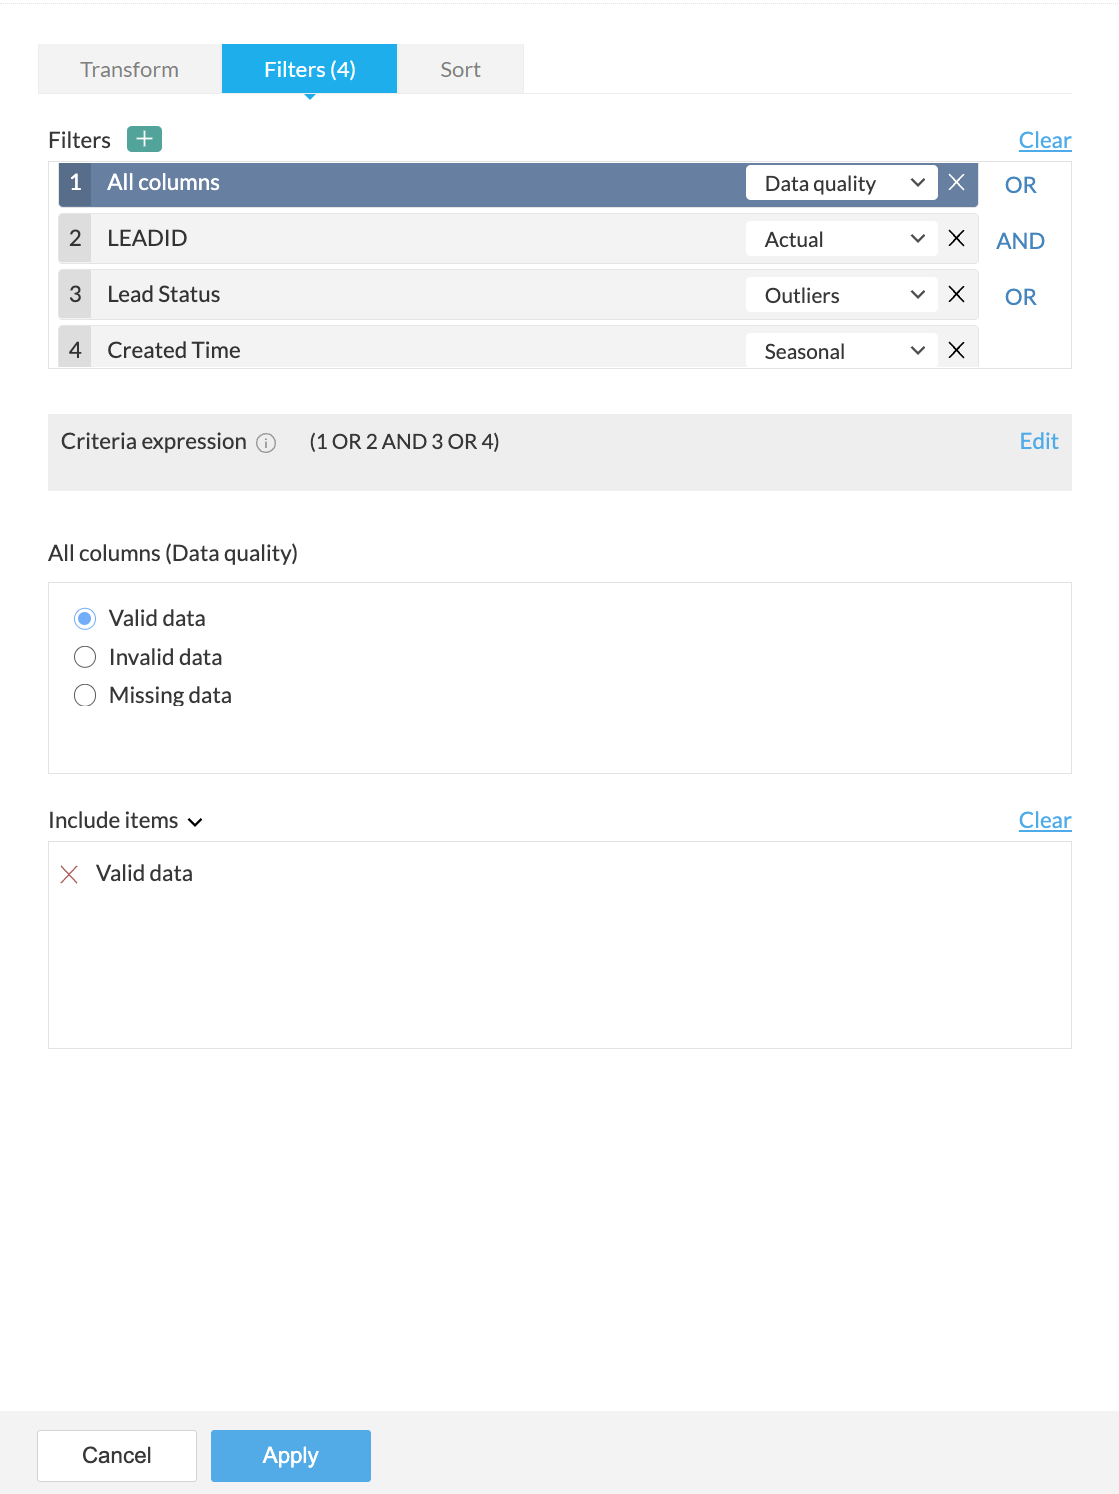The width and height of the screenshot is (1119, 1494).
Task: Remove Valid data from included items
Action: click(69, 875)
